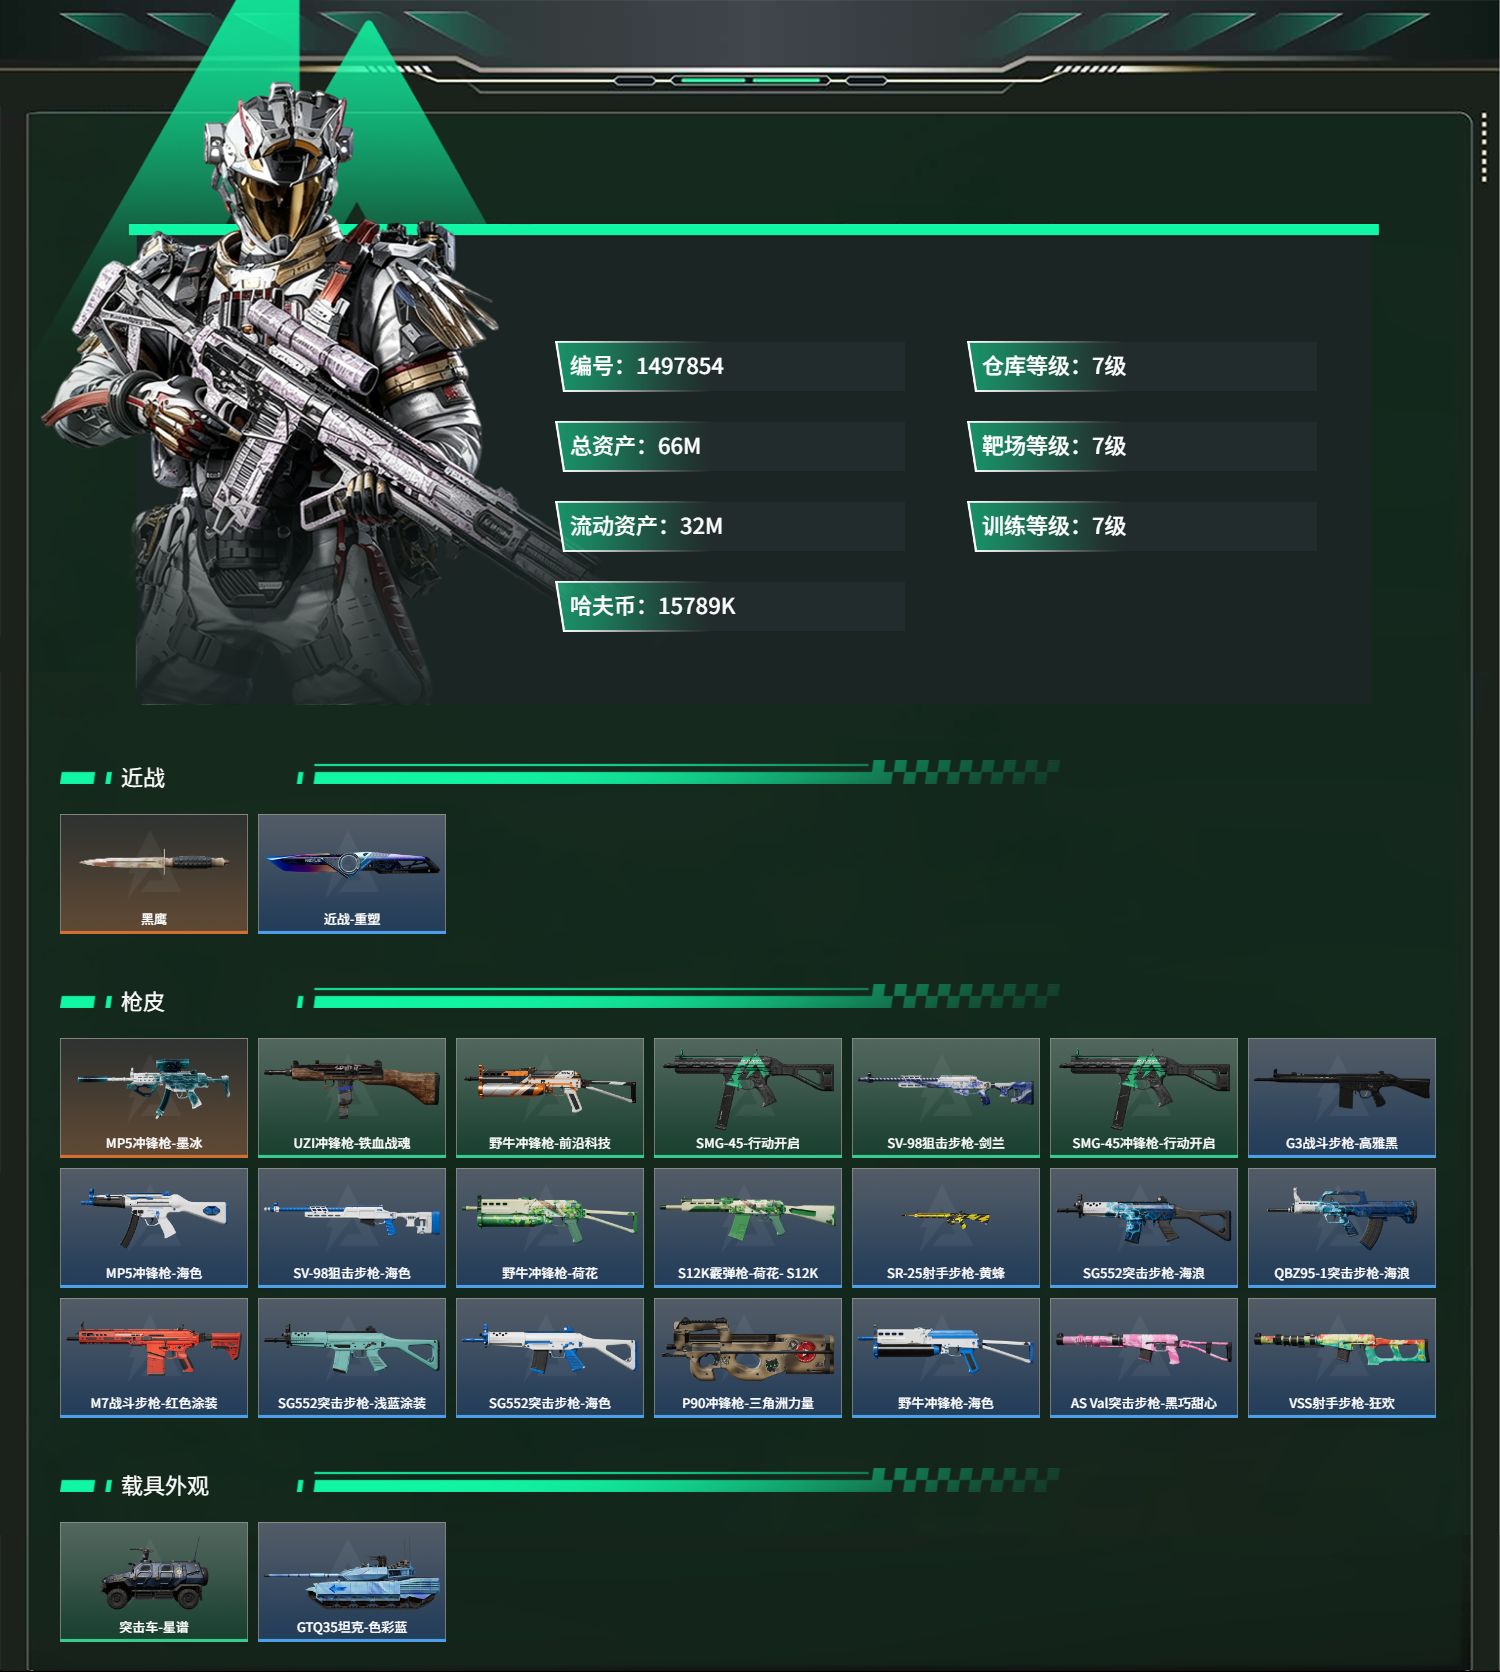Click the 载具外观 section heading
This screenshot has width=1500, height=1672.
[x=165, y=1486]
